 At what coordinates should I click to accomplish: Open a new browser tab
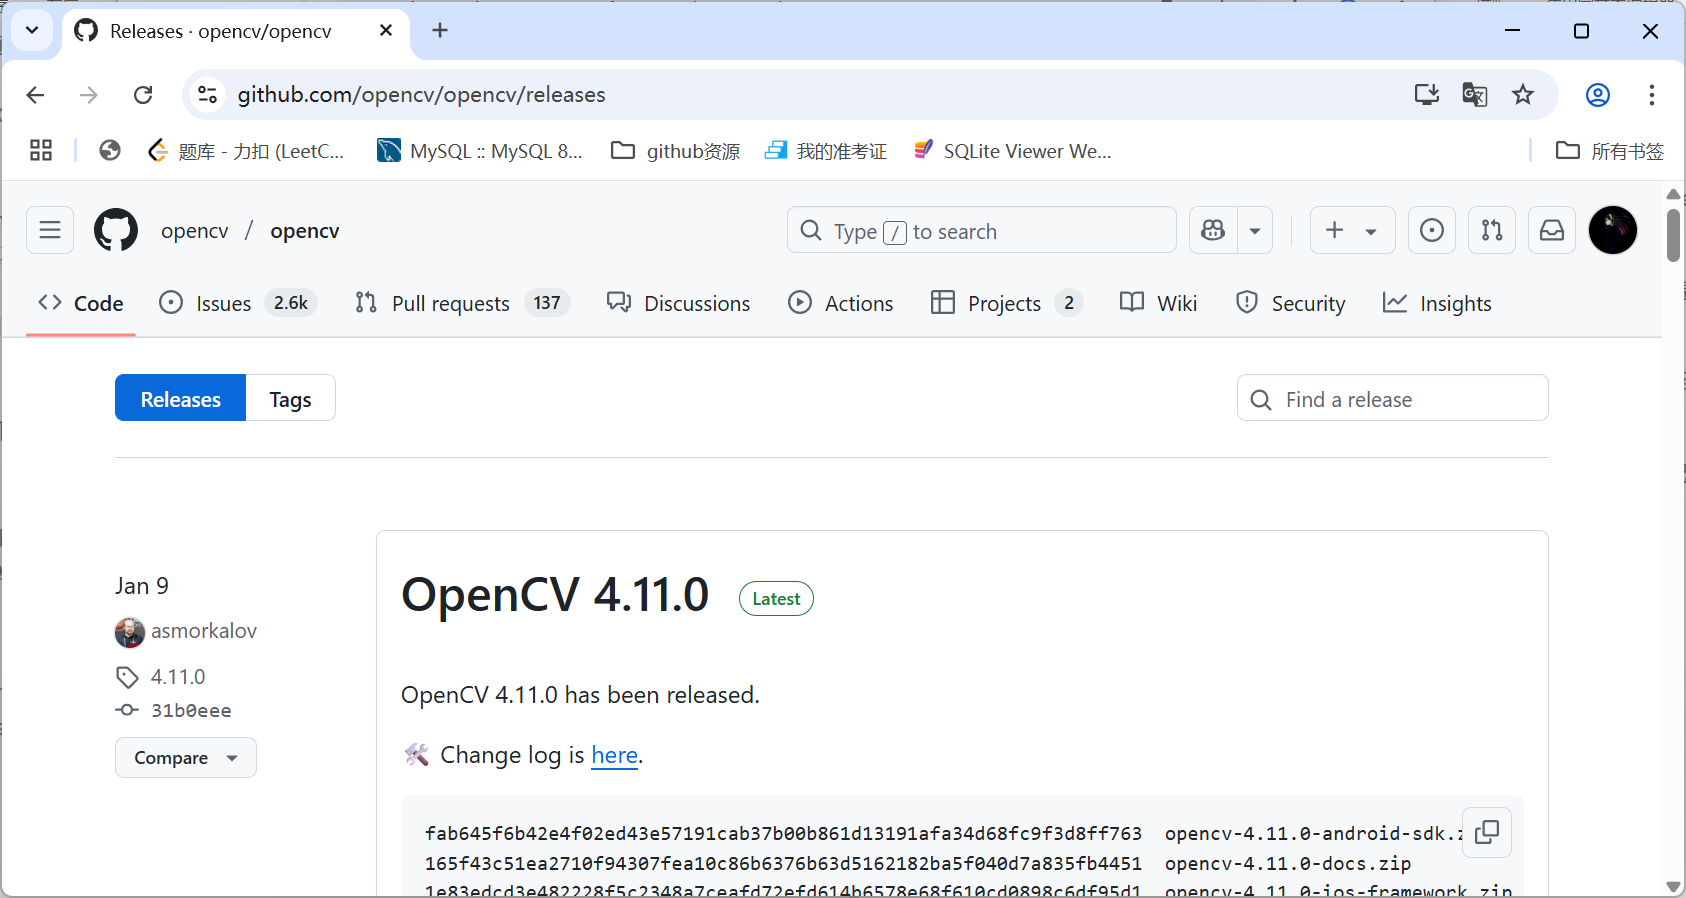(x=440, y=31)
